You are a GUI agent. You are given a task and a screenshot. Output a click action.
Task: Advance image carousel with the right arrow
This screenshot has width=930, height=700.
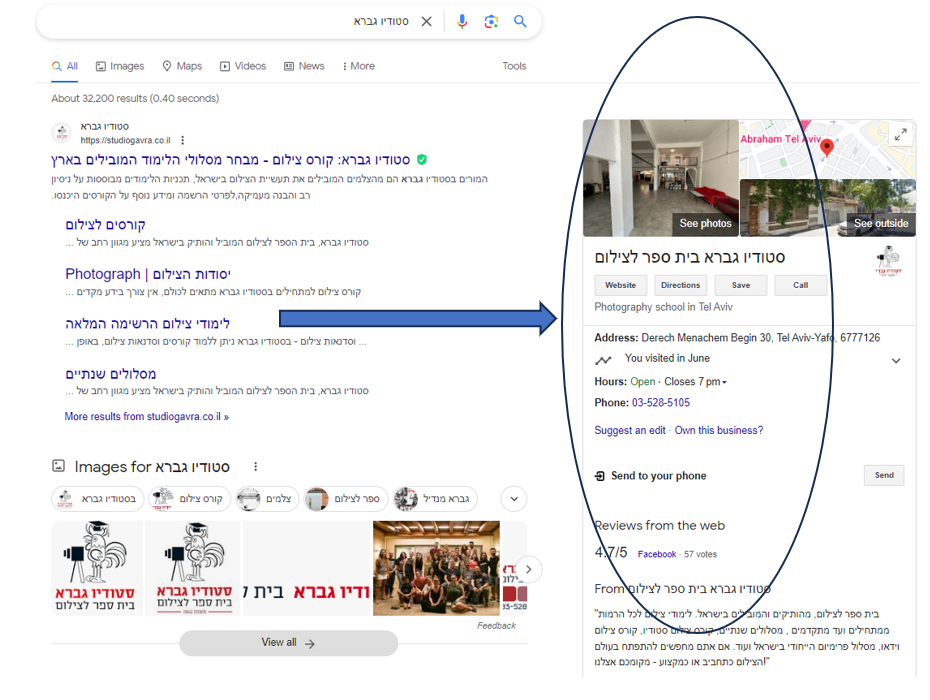pyautogui.click(x=528, y=569)
